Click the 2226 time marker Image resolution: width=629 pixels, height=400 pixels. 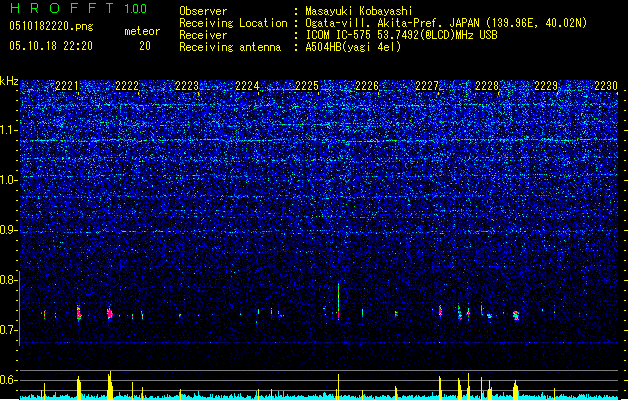[x=367, y=86]
